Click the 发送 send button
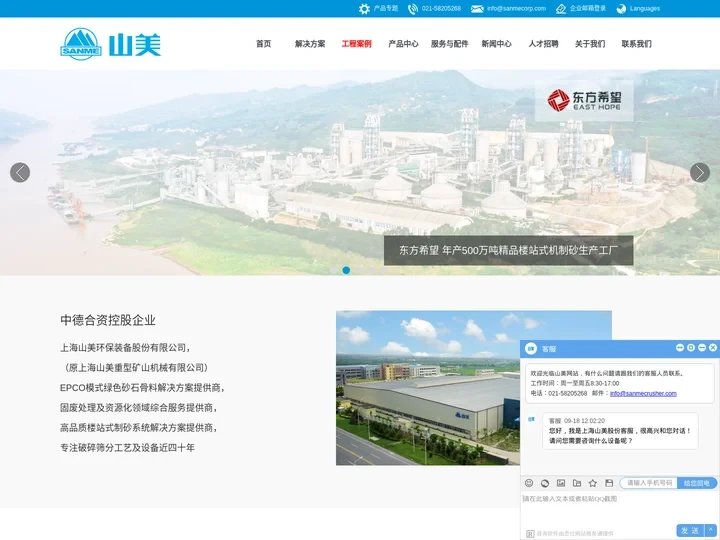The height and width of the screenshot is (540, 720). pos(691,530)
